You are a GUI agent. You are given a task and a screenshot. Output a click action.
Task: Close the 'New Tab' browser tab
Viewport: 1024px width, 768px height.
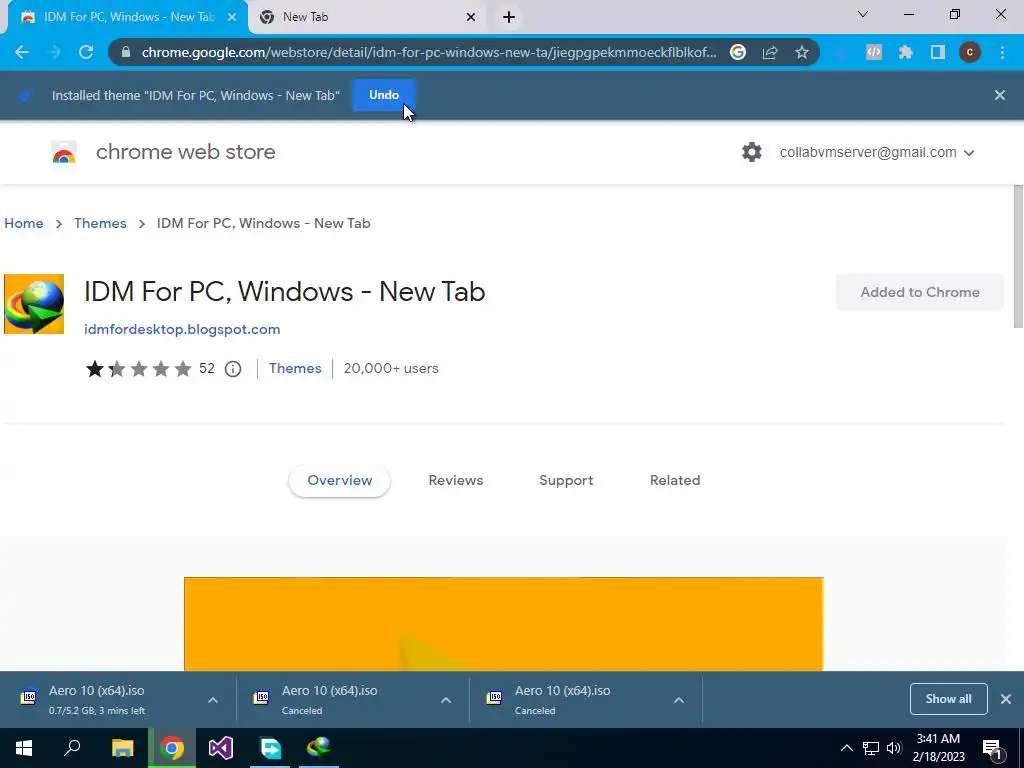click(x=471, y=17)
